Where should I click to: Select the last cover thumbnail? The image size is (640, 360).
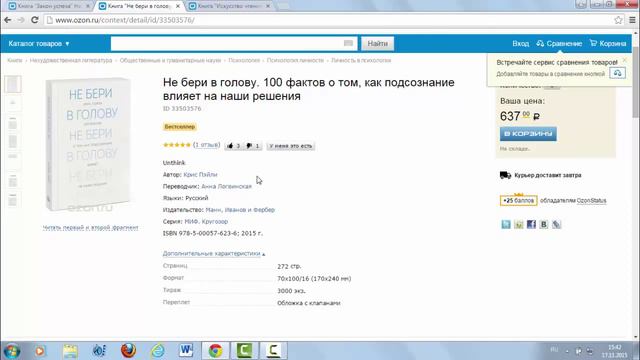[x=13, y=200]
